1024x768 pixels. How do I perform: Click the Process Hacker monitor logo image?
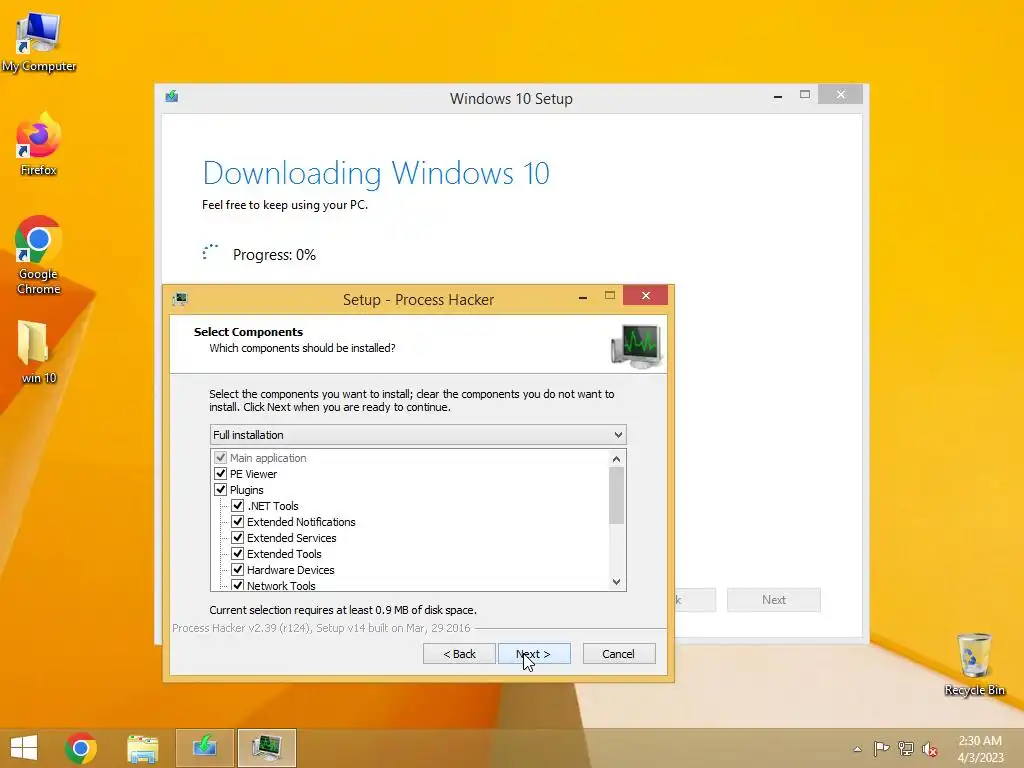click(x=636, y=345)
